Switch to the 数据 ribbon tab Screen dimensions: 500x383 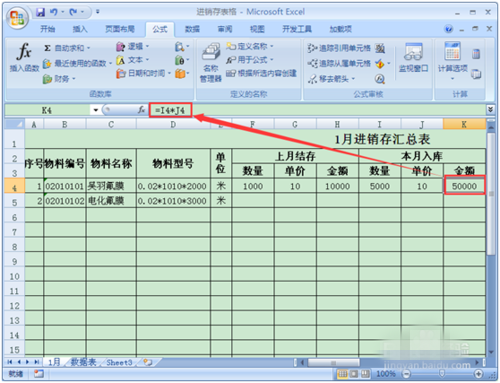pyautogui.click(x=192, y=29)
